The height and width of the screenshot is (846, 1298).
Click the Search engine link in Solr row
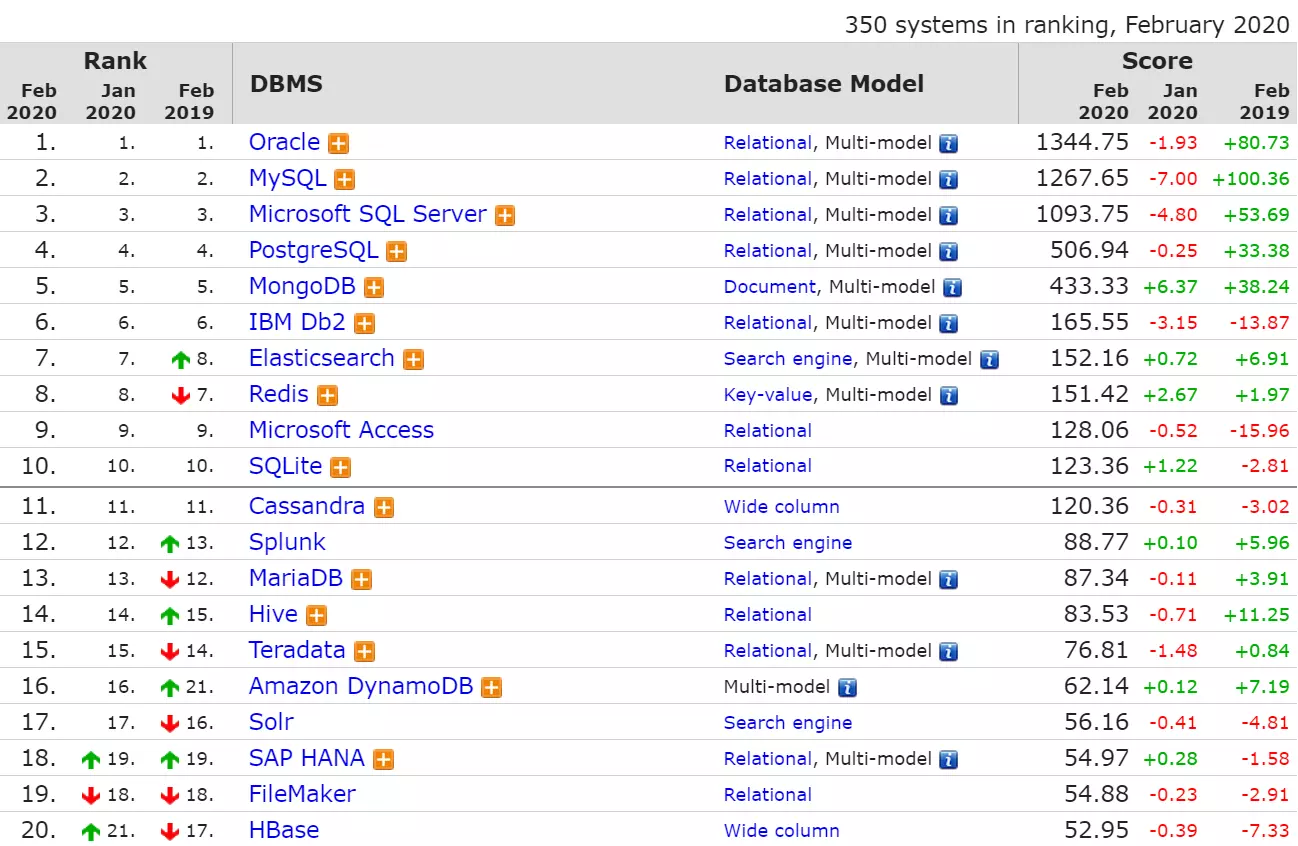pyautogui.click(x=787, y=723)
